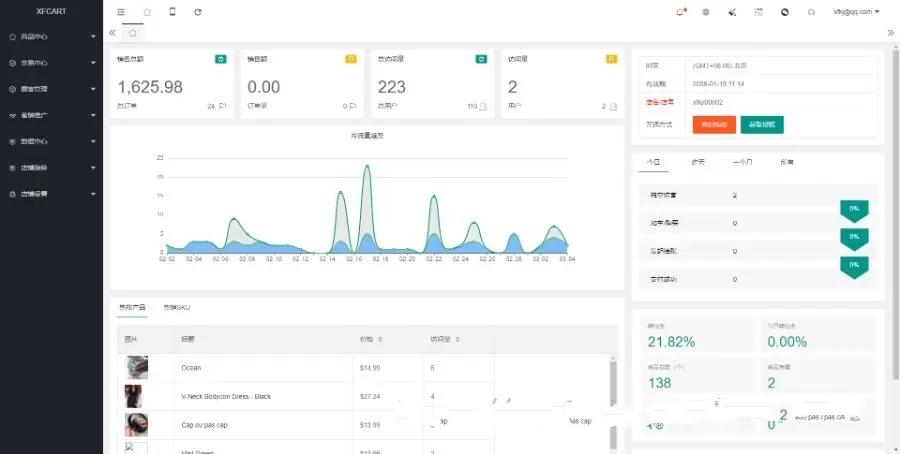Click the 'Cap ou pas cap' title
Screen dimensions: 900x454
click(204, 425)
